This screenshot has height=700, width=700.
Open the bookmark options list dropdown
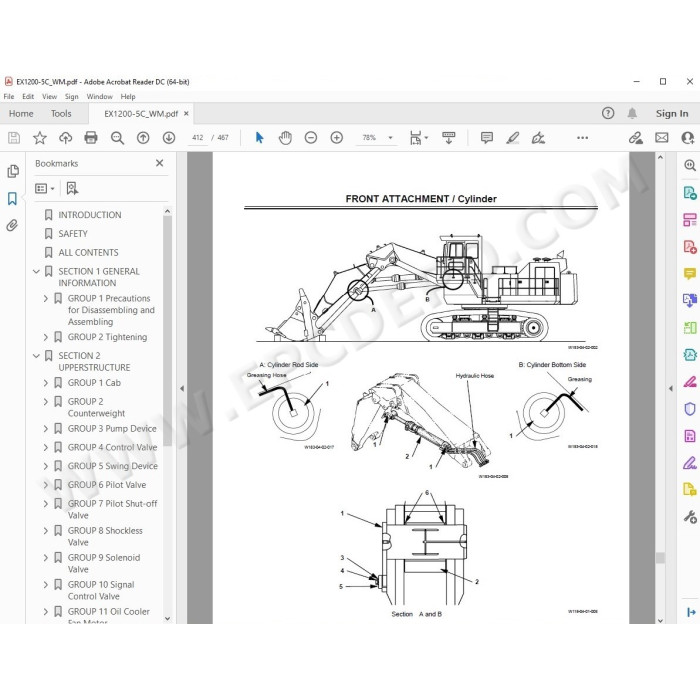45,188
